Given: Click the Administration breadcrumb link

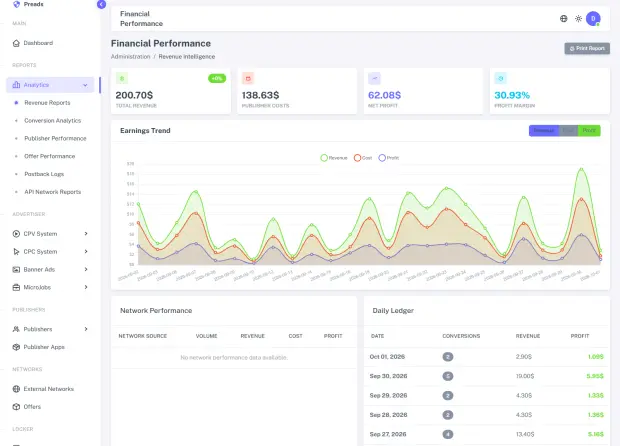Looking at the screenshot, I should [x=130, y=57].
